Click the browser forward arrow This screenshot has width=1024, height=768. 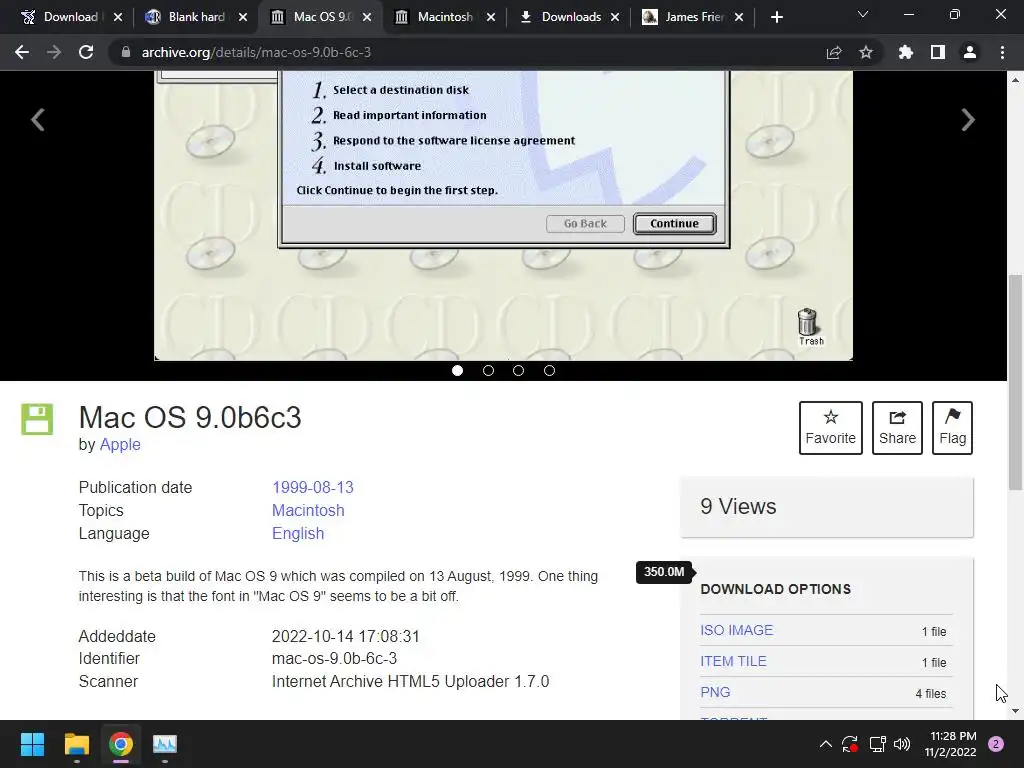(54, 52)
